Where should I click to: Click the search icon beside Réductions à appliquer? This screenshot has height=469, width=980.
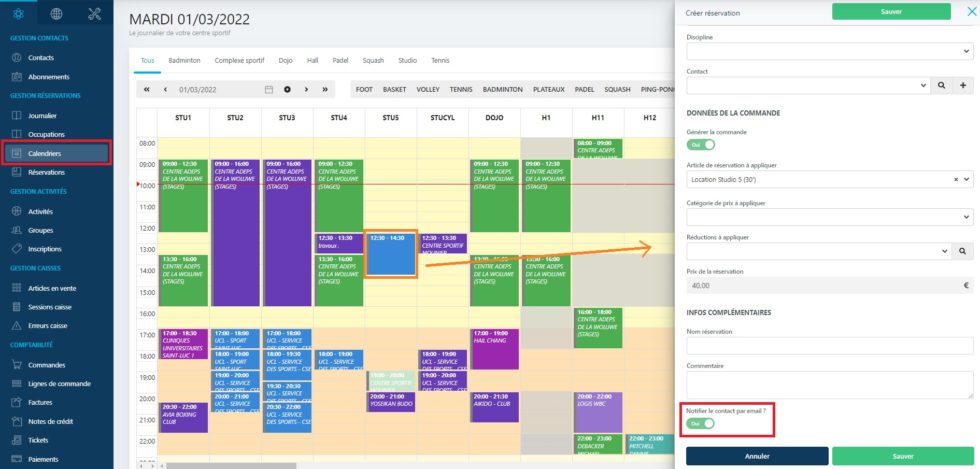965,252
